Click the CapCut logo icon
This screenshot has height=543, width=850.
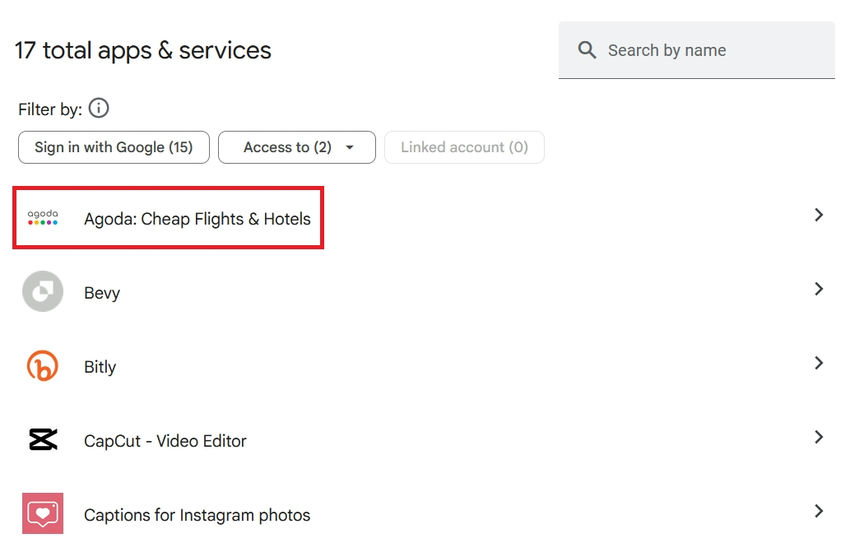pyautogui.click(x=43, y=440)
